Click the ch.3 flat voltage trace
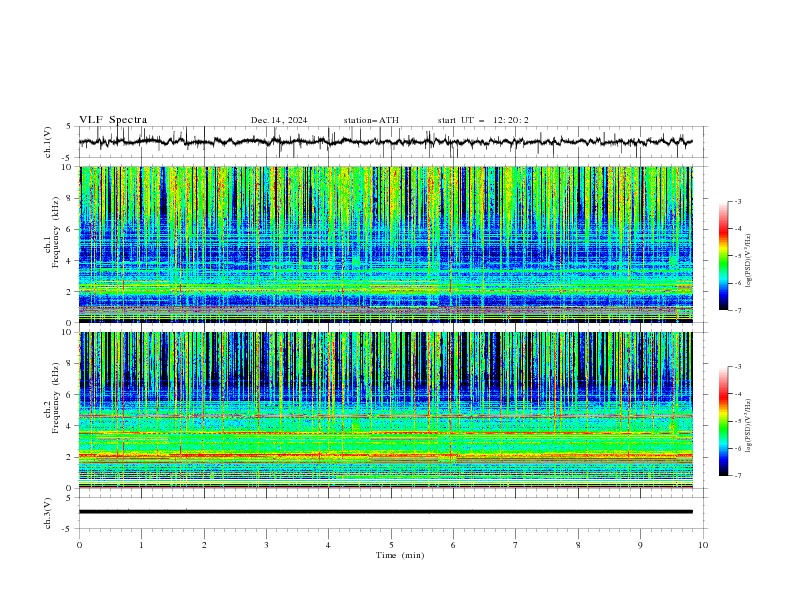The height and width of the screenshot is (612, 792). tap(385, 512)
